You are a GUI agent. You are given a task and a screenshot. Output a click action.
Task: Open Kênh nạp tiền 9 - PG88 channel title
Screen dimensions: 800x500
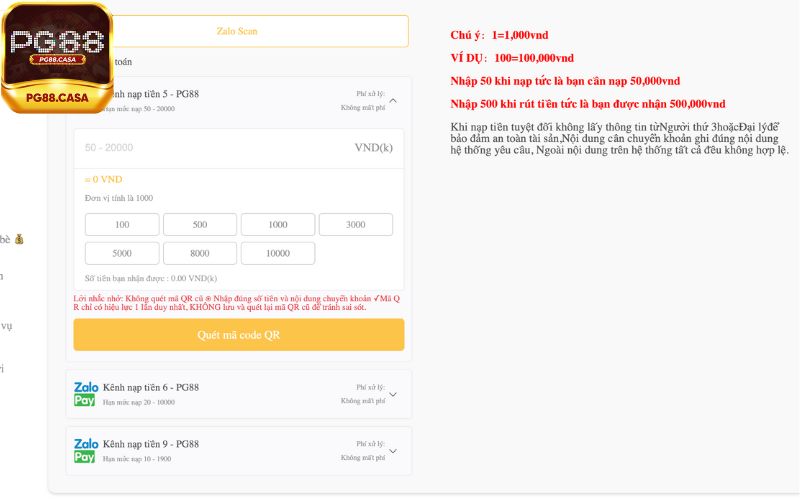click(151, 444)
